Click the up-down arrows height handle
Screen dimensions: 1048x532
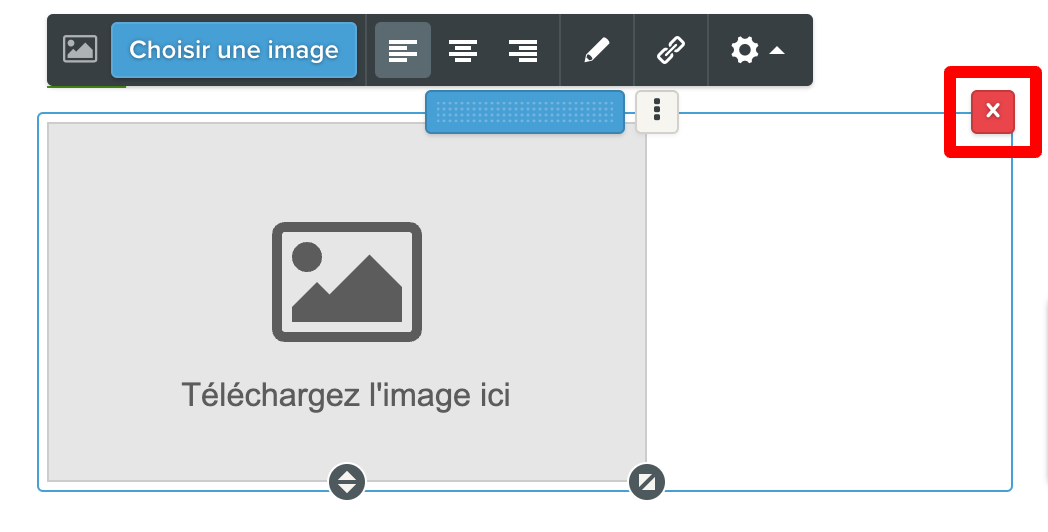(347, 481)
